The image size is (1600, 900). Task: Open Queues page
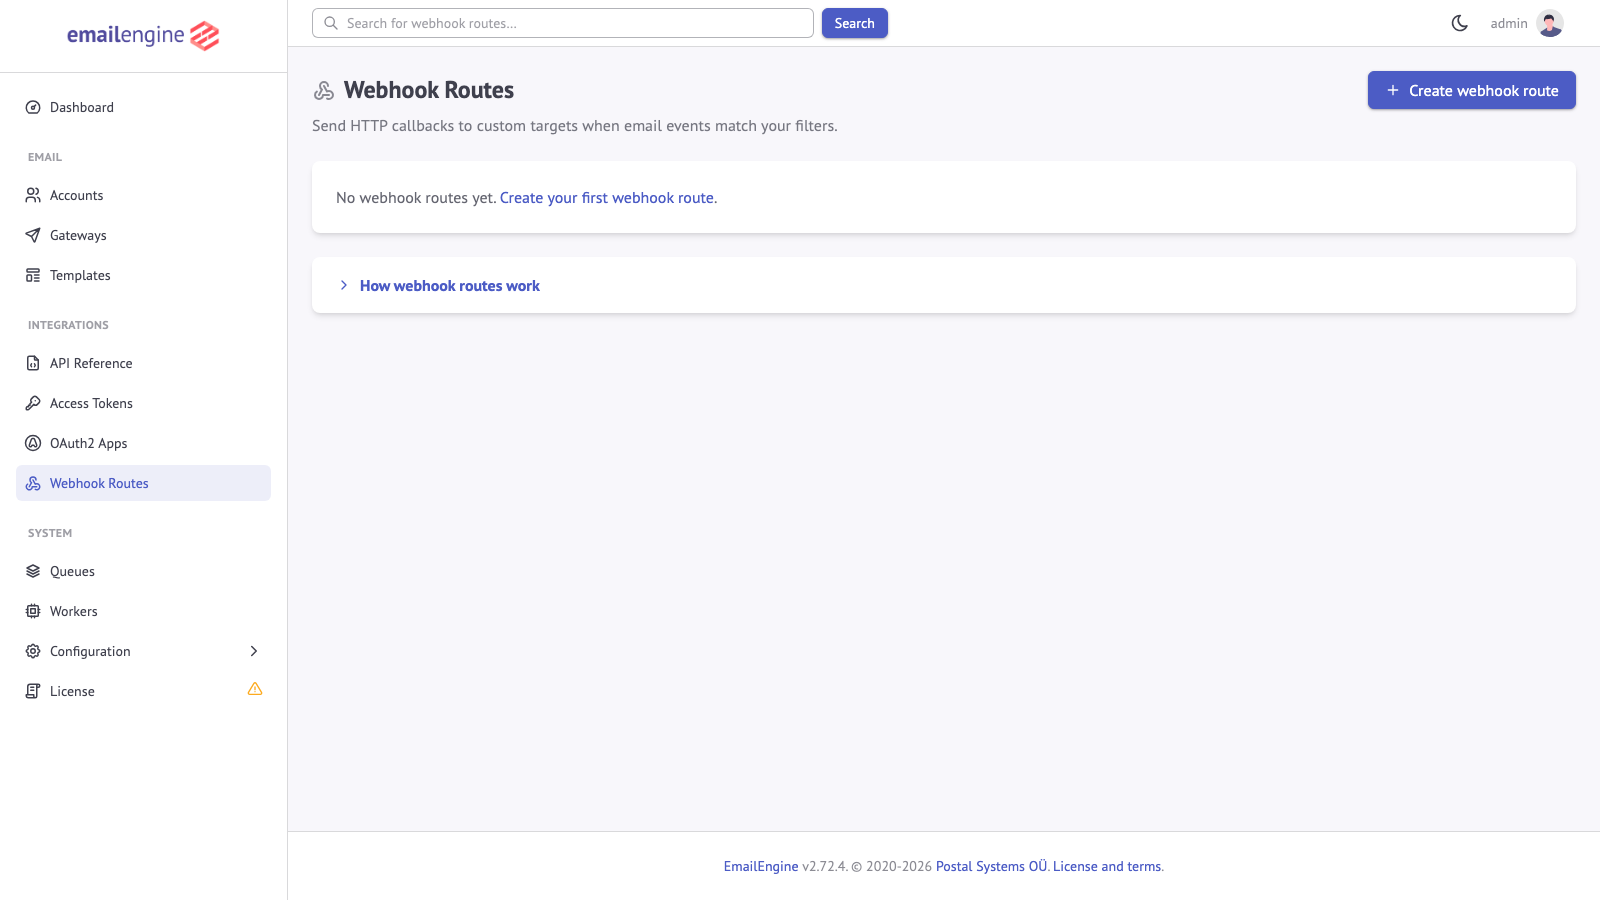(143, 571)
